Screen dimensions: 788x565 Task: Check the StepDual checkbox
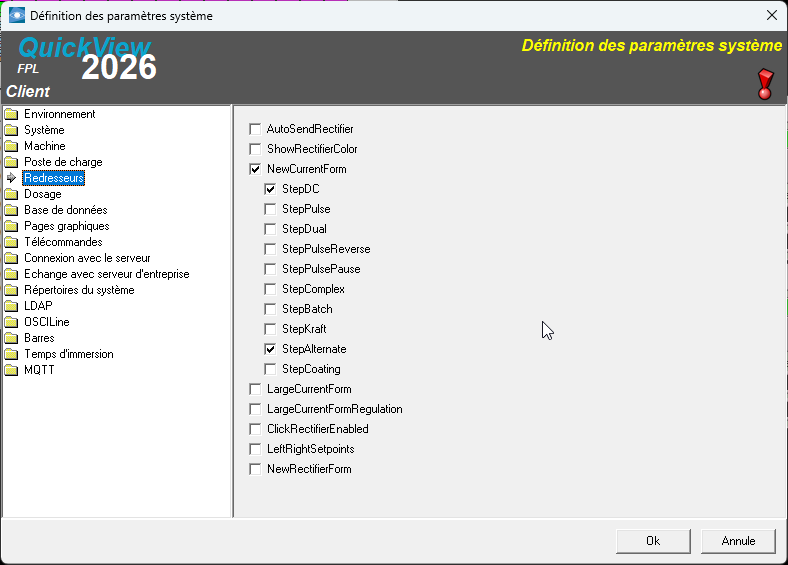270,229
